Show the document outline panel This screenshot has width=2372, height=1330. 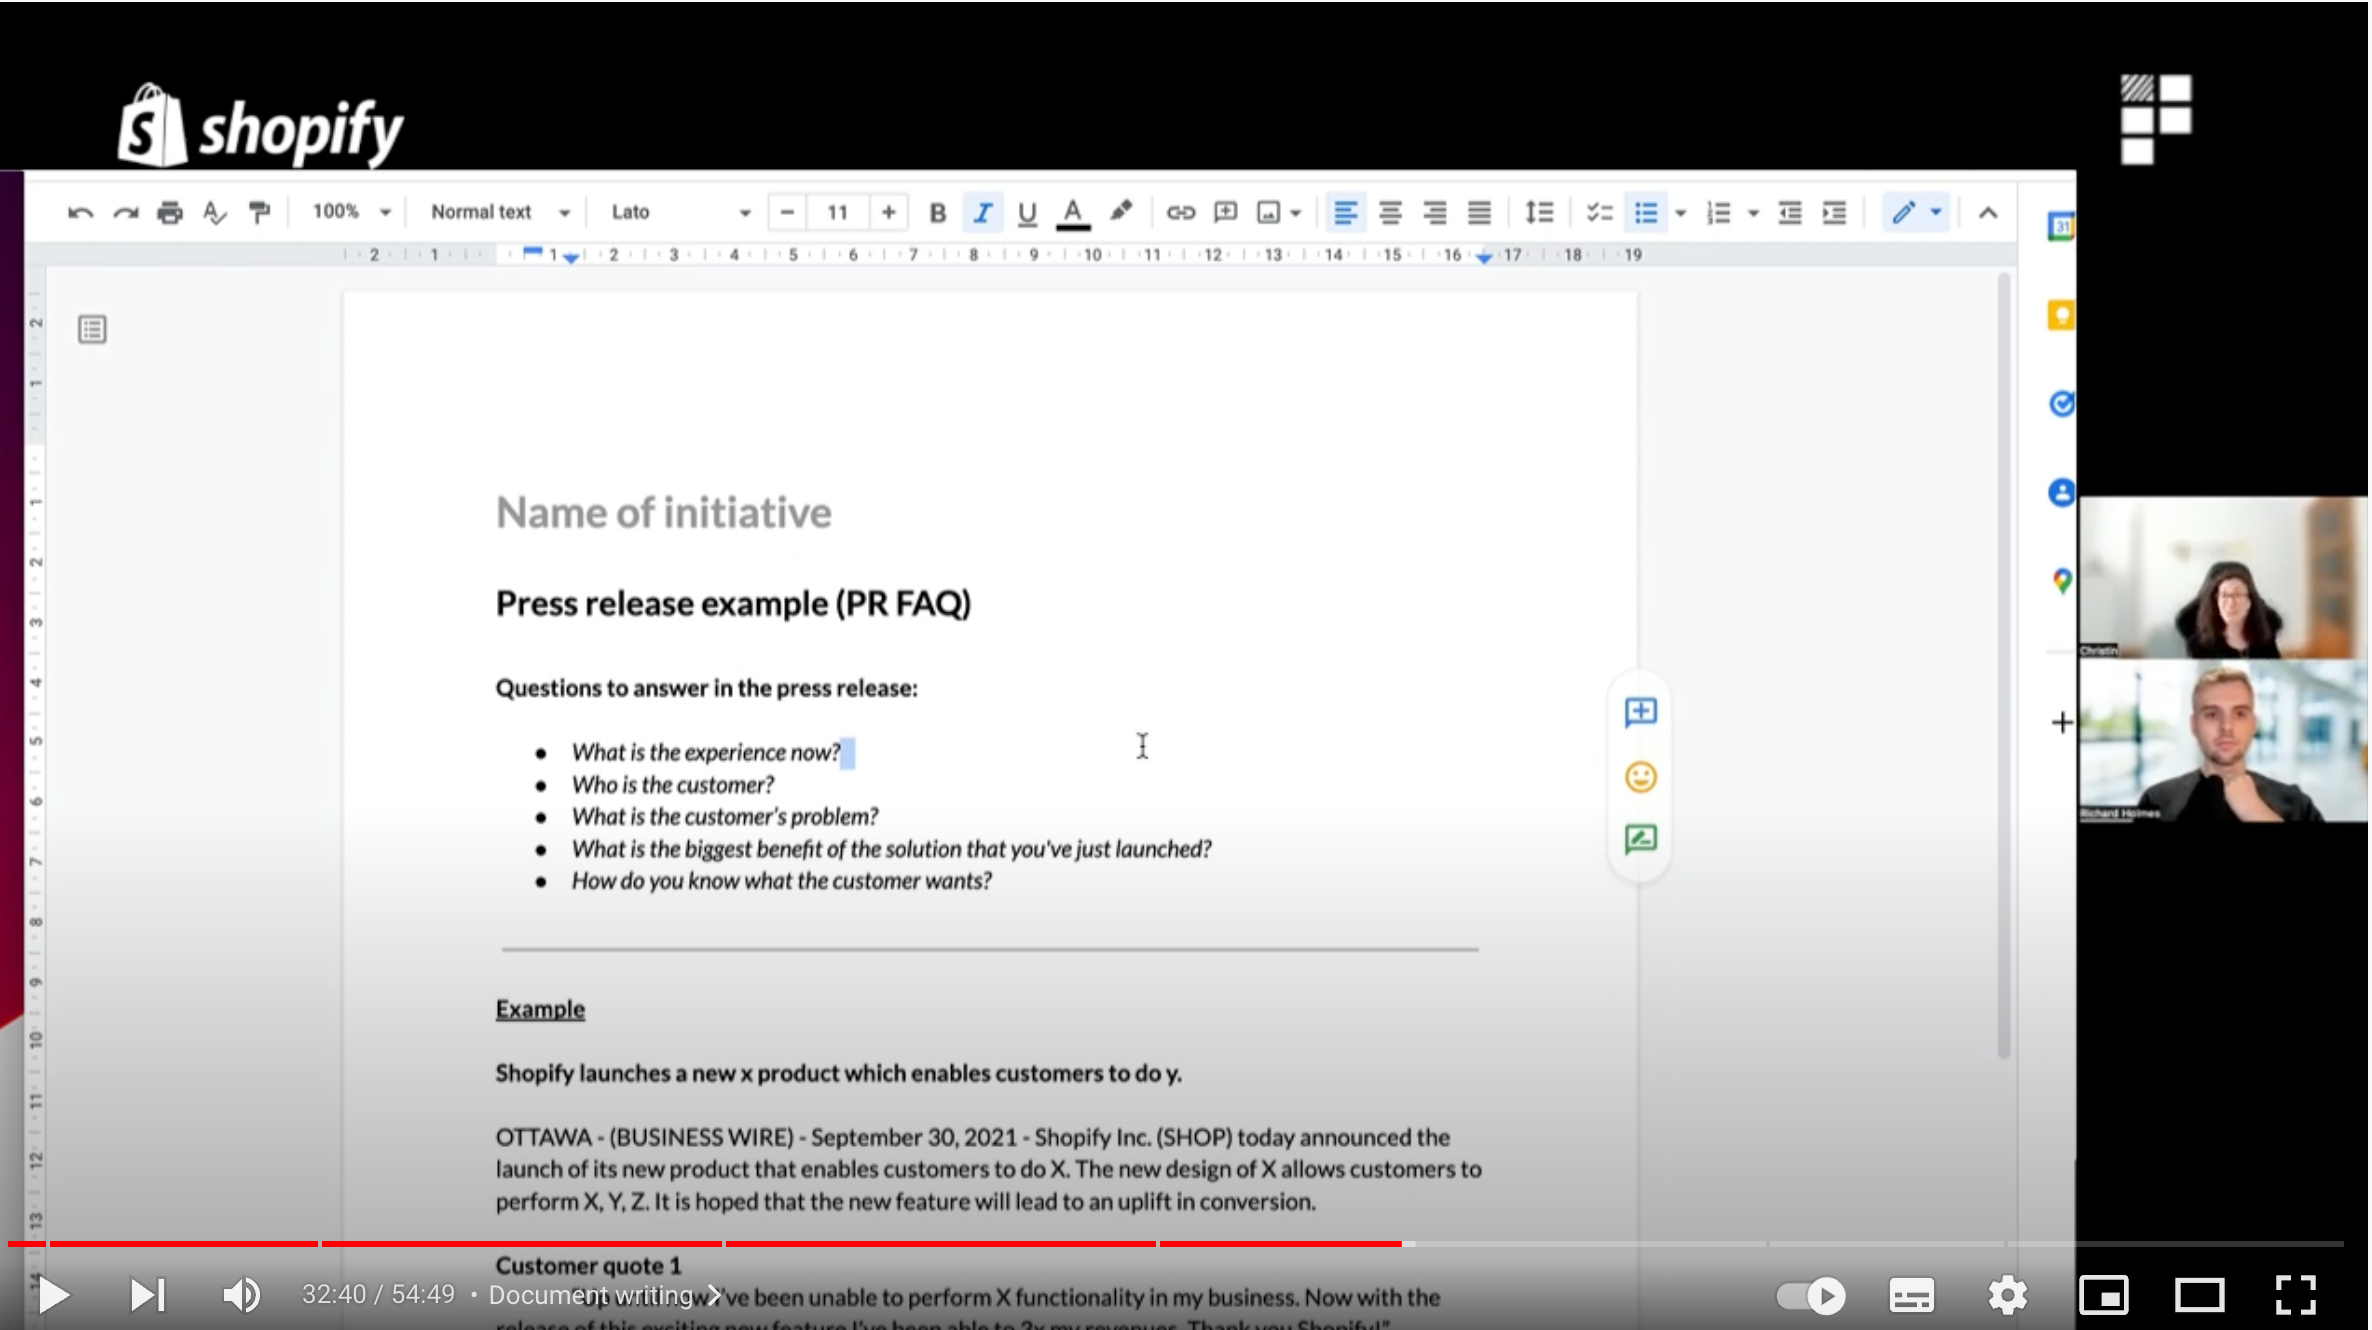click(x=92, y=329)
